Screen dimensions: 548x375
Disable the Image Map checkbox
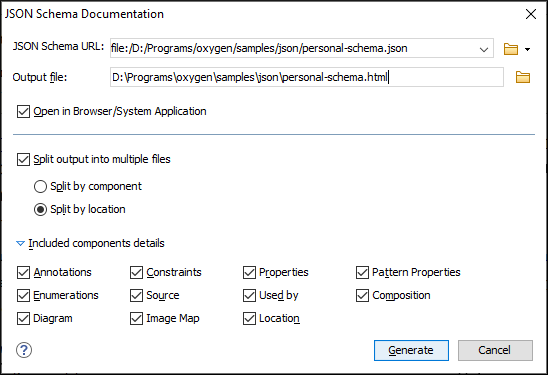(136, 318)
